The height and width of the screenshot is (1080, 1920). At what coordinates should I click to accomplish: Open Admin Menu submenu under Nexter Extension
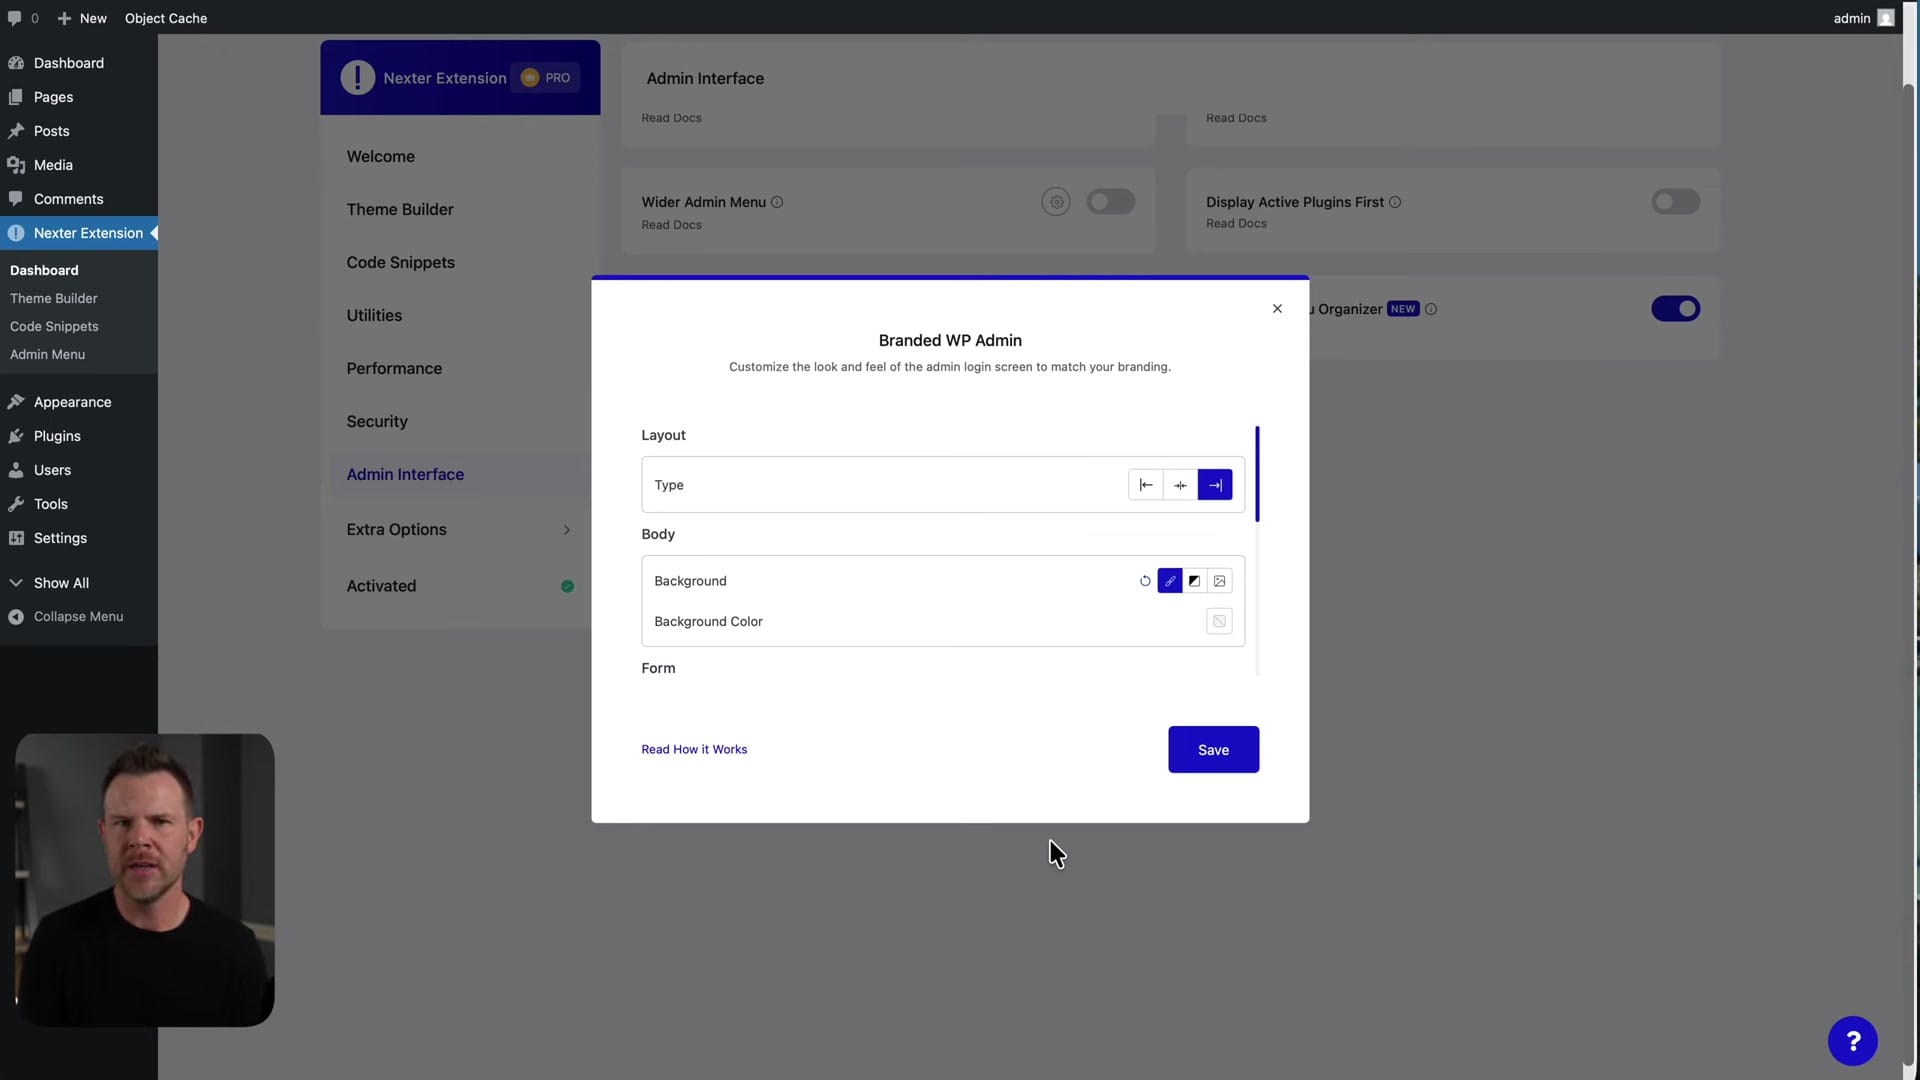pyautogui.click(x=47, y=354)
